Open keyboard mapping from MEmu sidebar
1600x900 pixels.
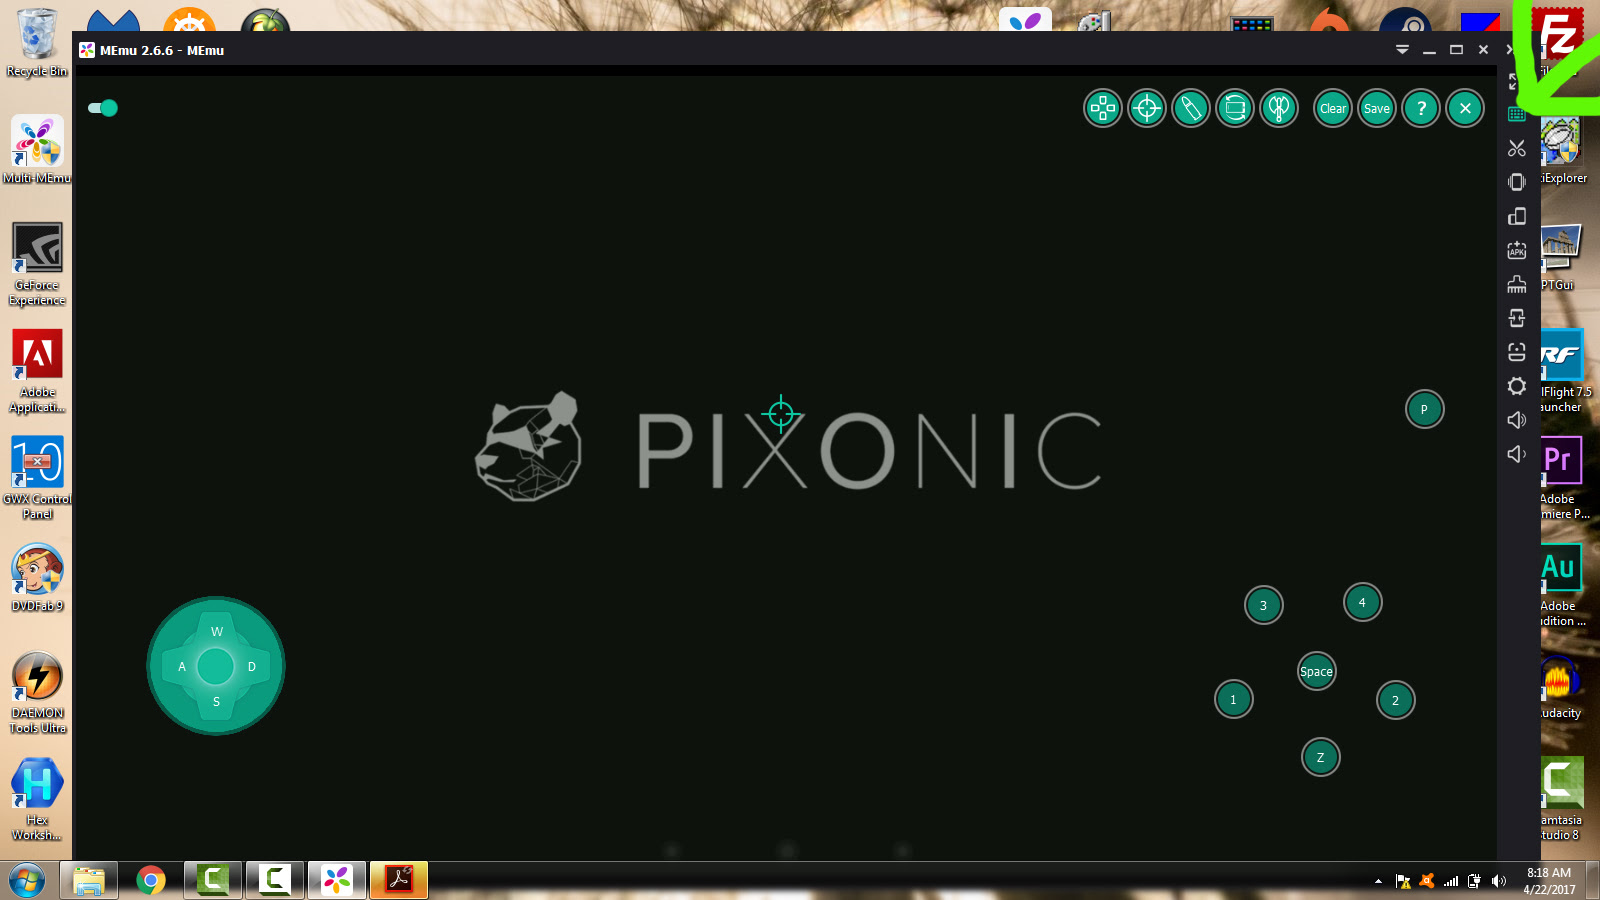click(x=1517, y=114)
